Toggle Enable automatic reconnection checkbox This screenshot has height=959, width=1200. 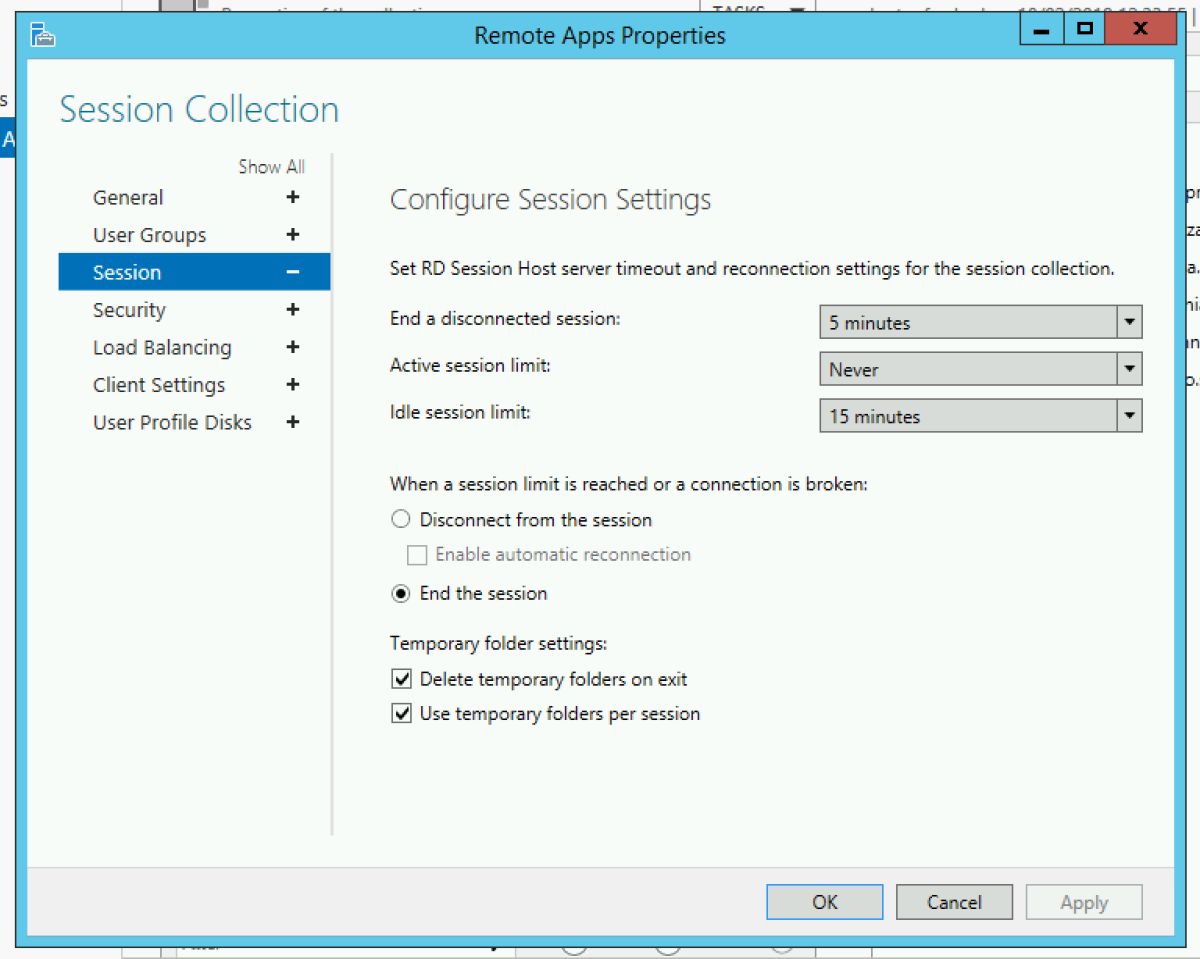coord(417,555)
